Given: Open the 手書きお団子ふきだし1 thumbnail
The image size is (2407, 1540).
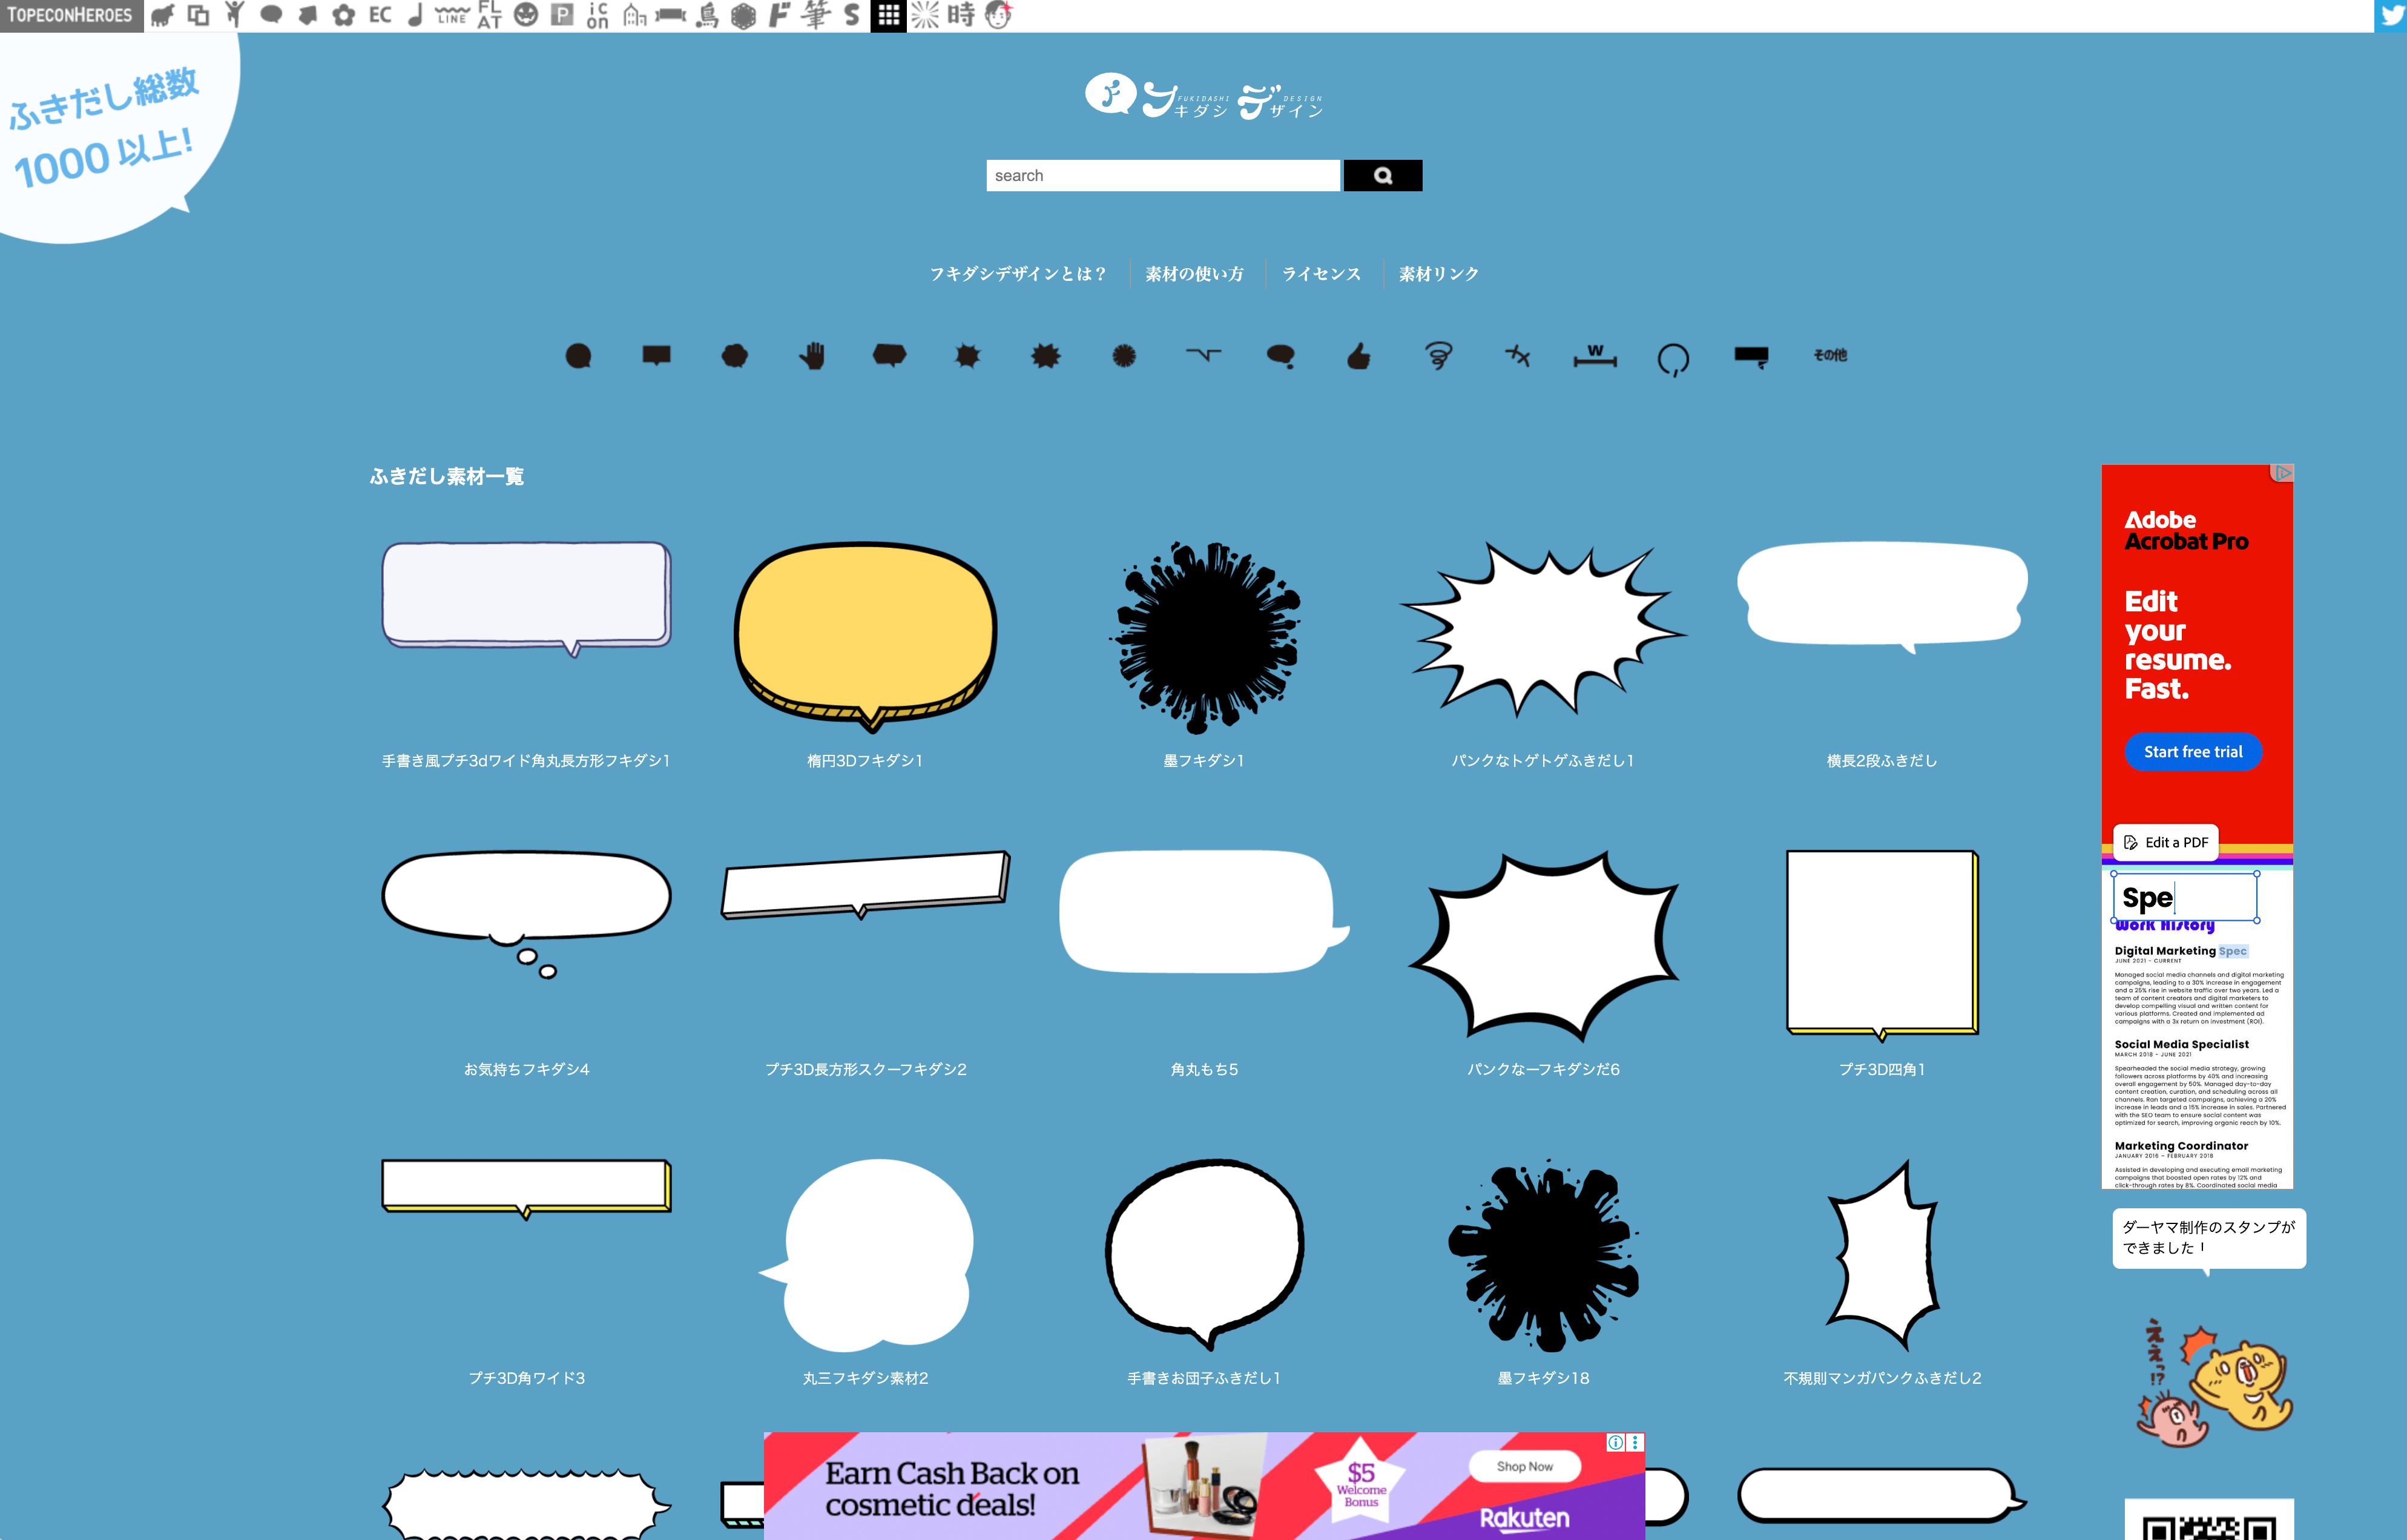Looking at the screenshot, I should 1205,1255.
